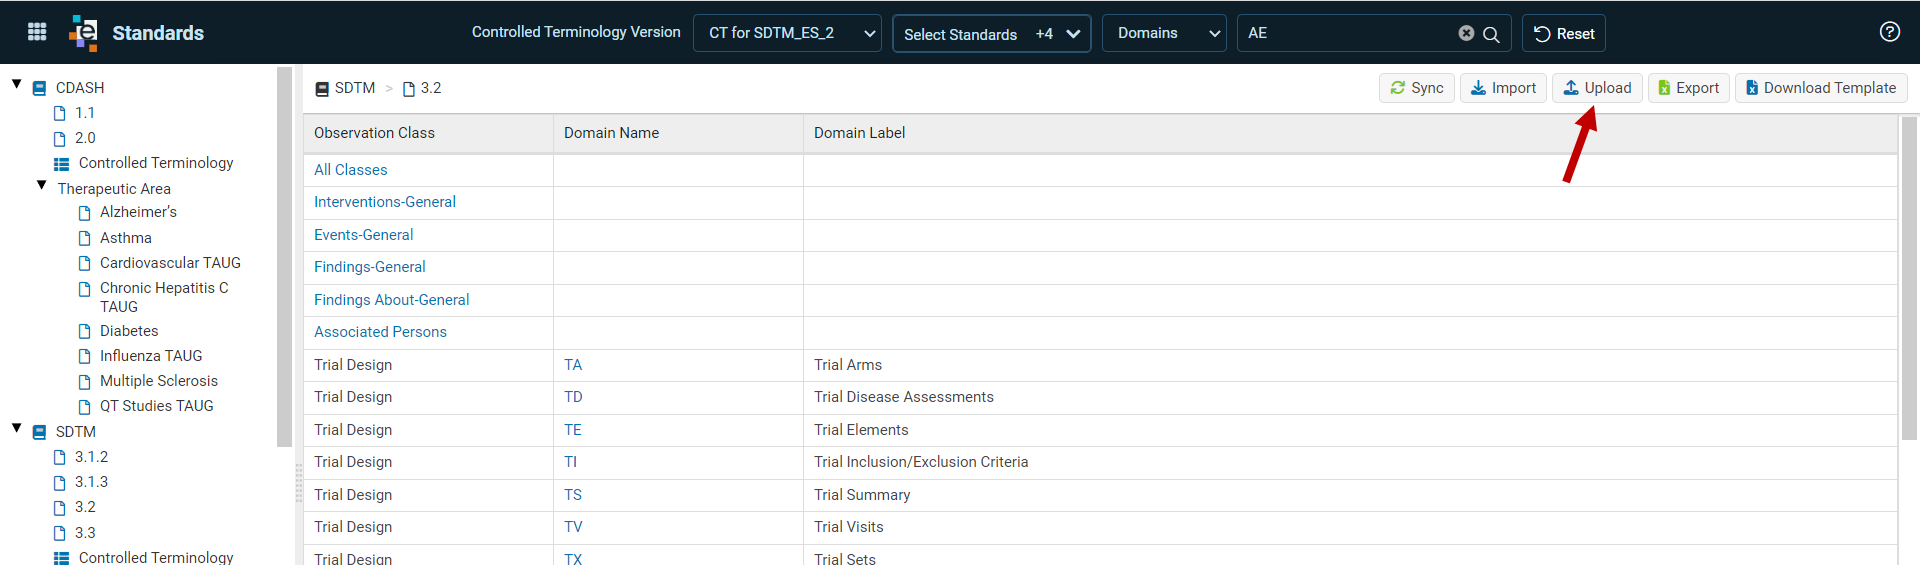Screen dimensions: 1920x565
Task: Click the Import button
Action: pos(1503,88)
